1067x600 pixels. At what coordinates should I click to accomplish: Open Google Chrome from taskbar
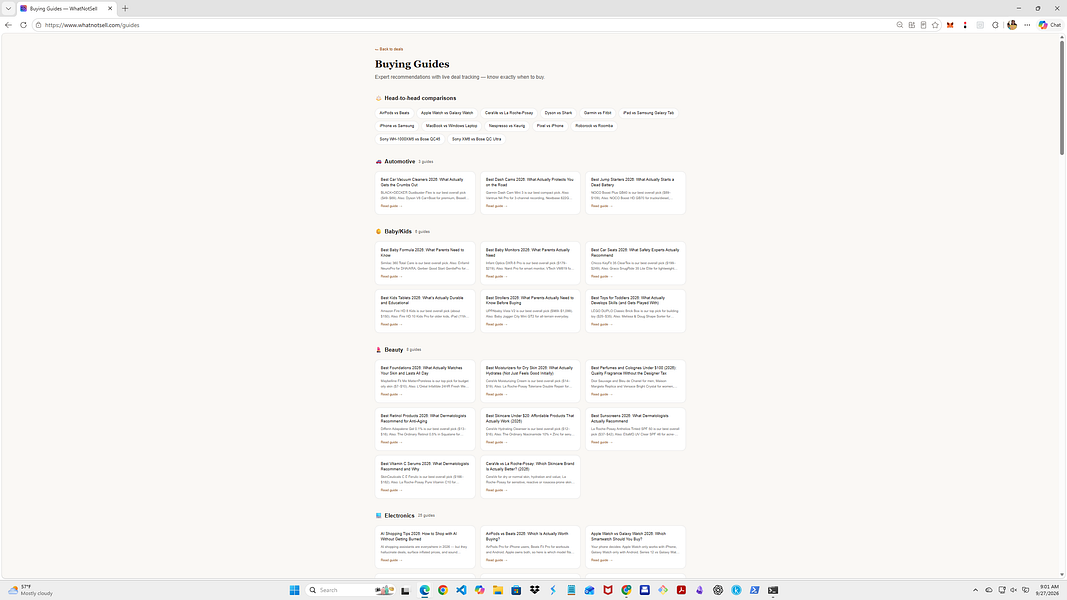coord(443,590)
